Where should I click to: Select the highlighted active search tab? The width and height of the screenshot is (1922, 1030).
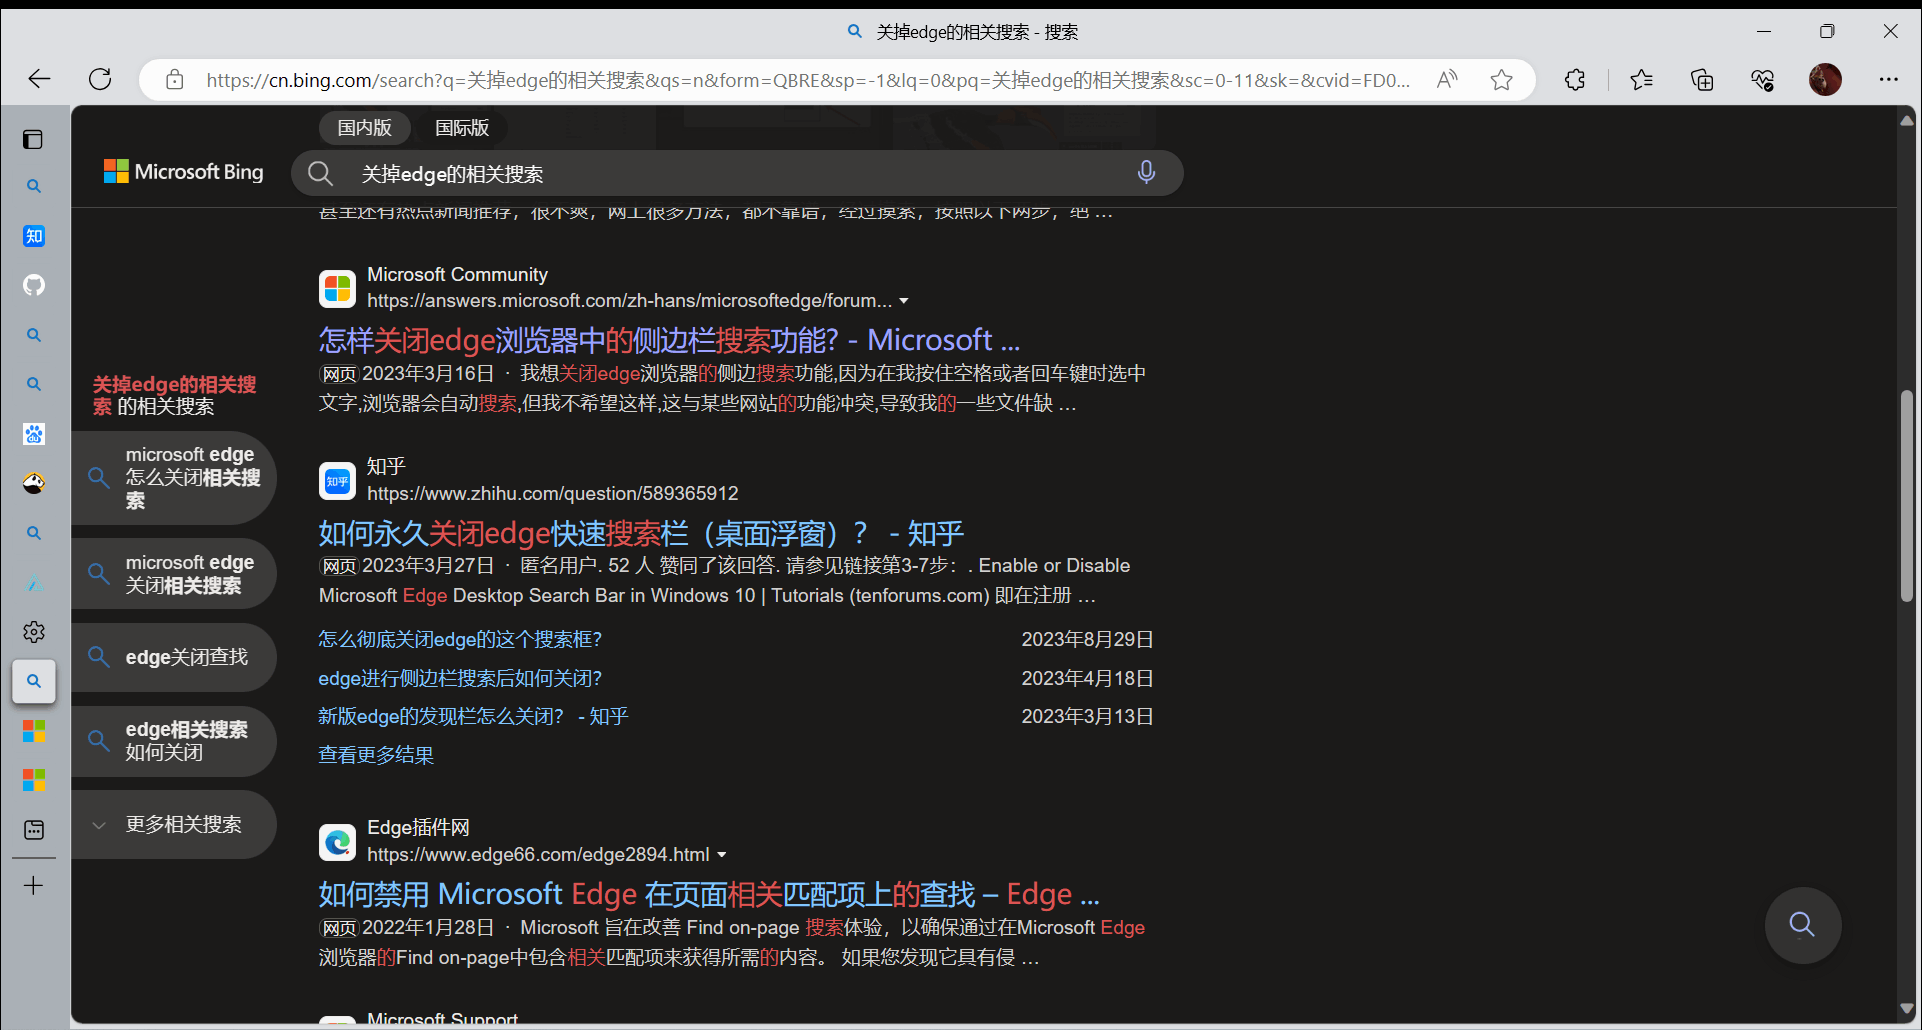(x=34, y=681)
